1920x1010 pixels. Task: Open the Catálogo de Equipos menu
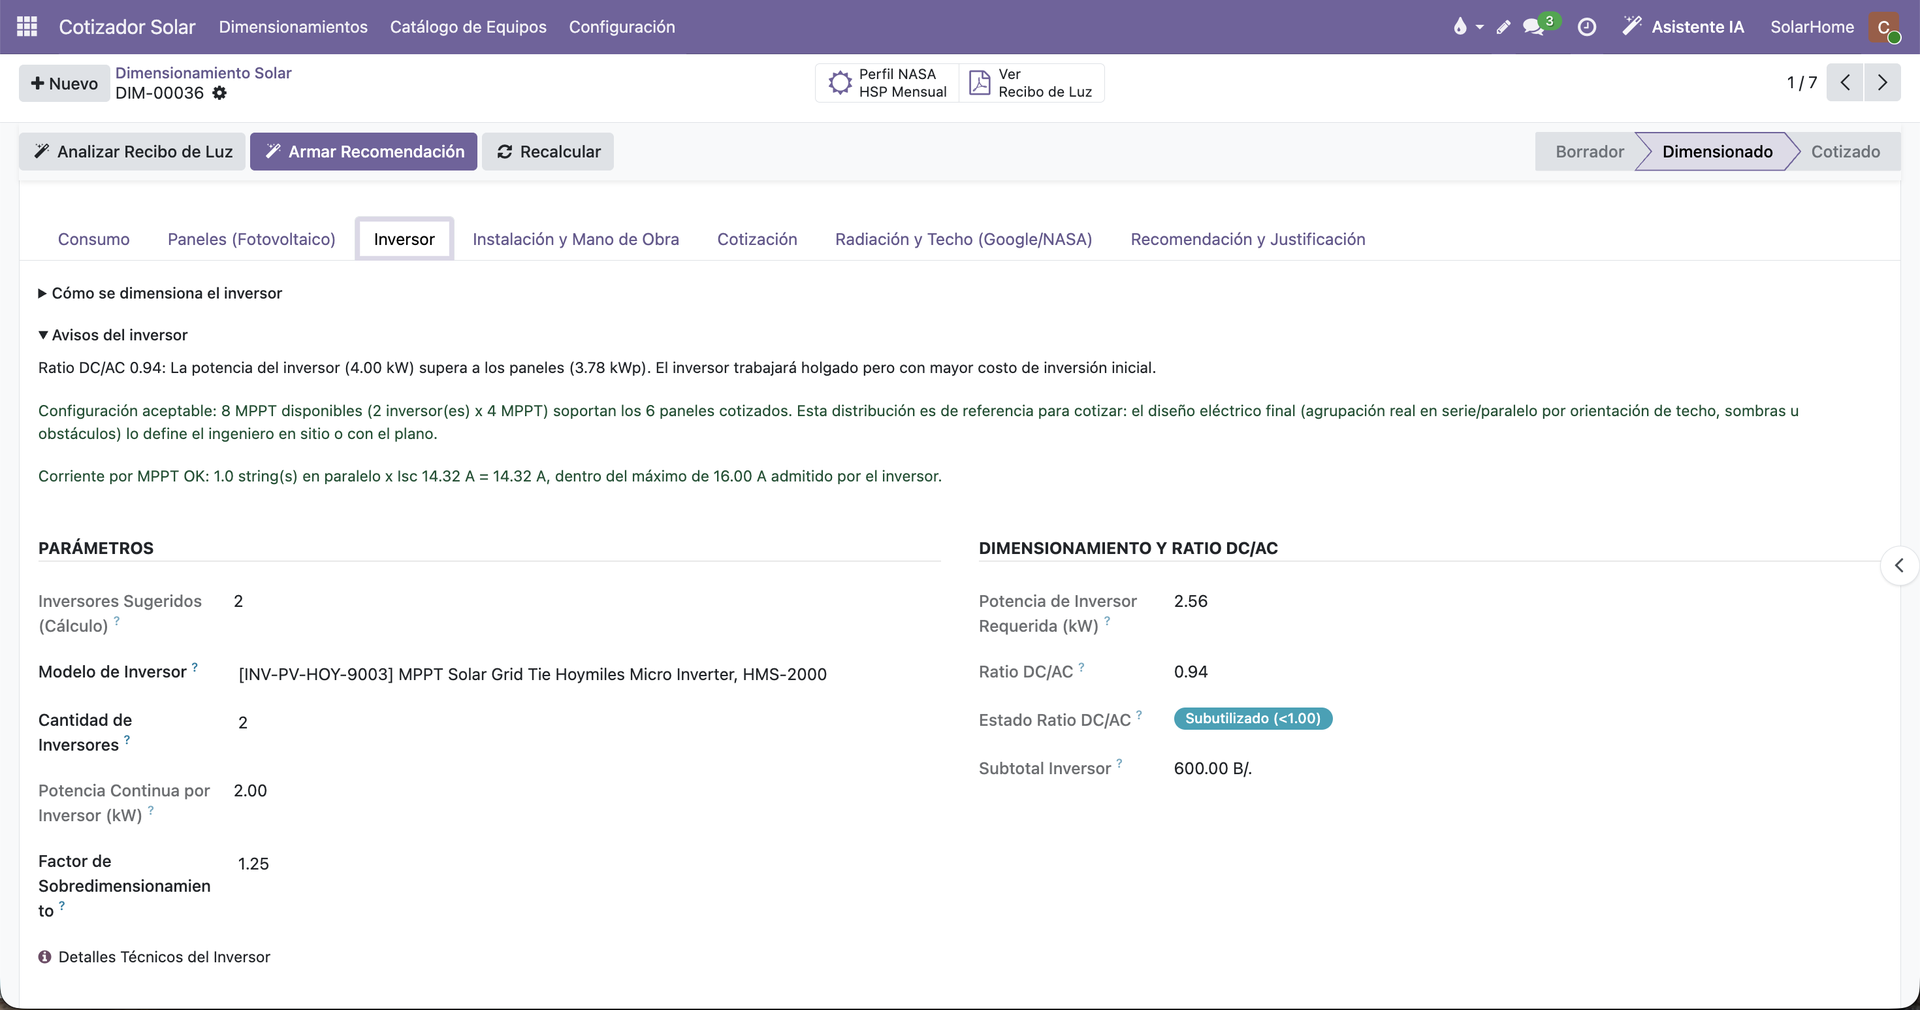tap(468, 27)
